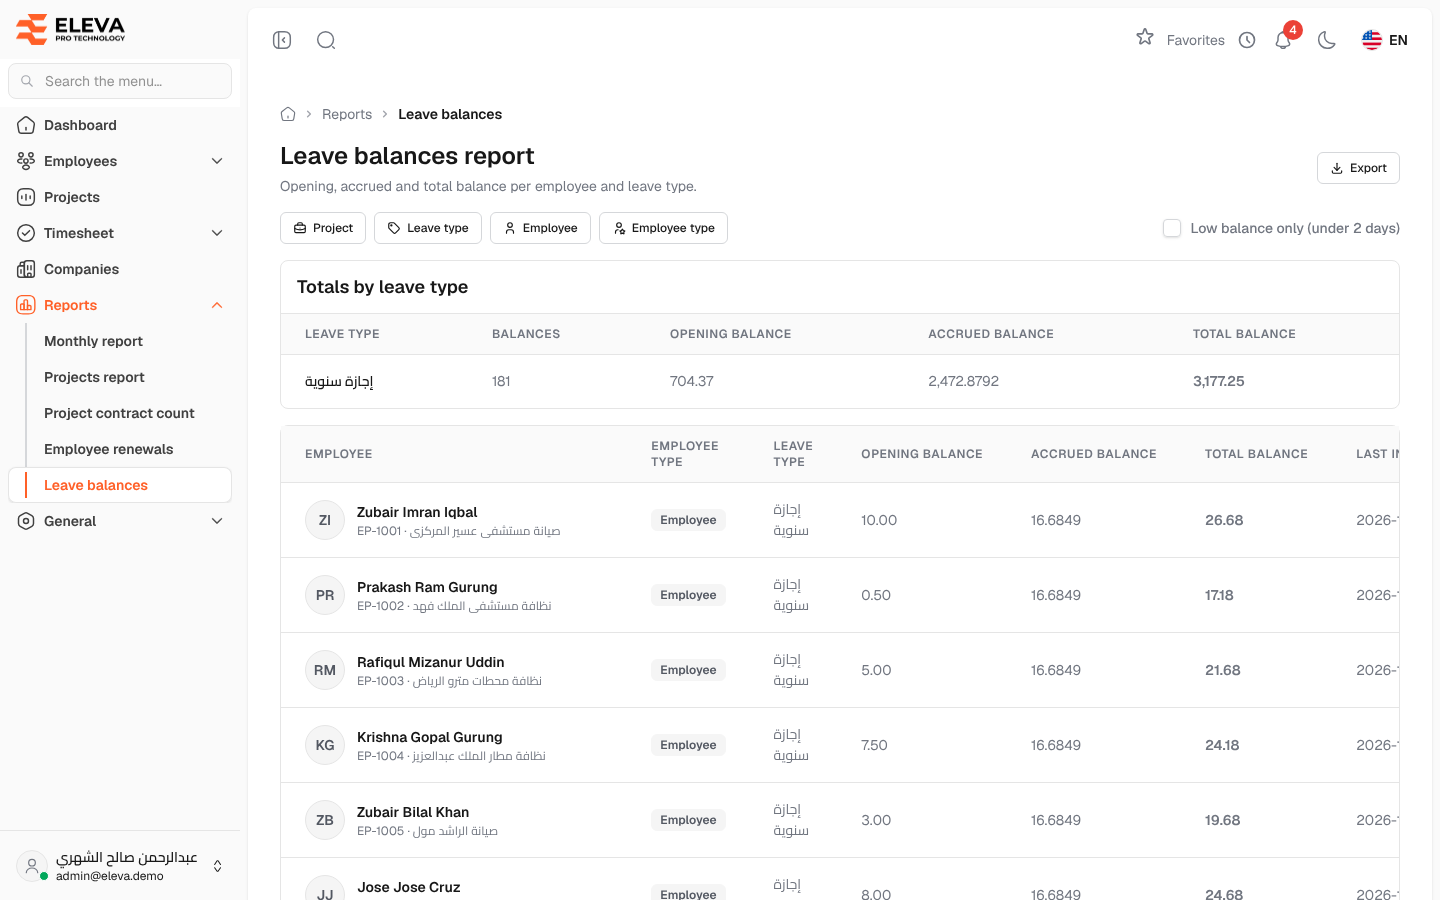Viewport: 1440px width, 900px height.
Task: Open the search magnifier in header
Action: (x=326, y=40)
